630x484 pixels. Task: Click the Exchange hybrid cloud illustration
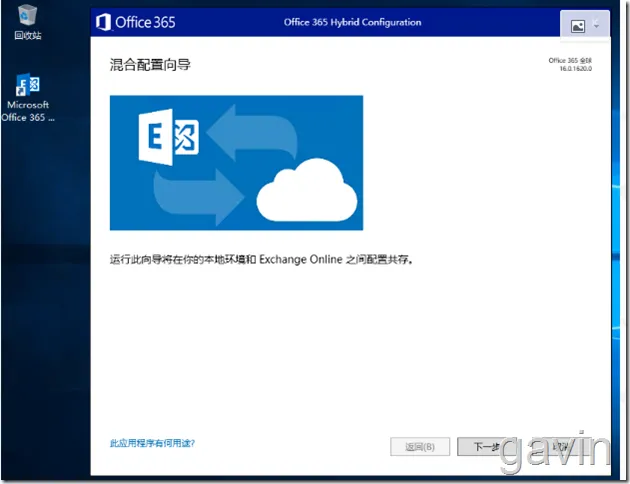(x=236, y=163)
